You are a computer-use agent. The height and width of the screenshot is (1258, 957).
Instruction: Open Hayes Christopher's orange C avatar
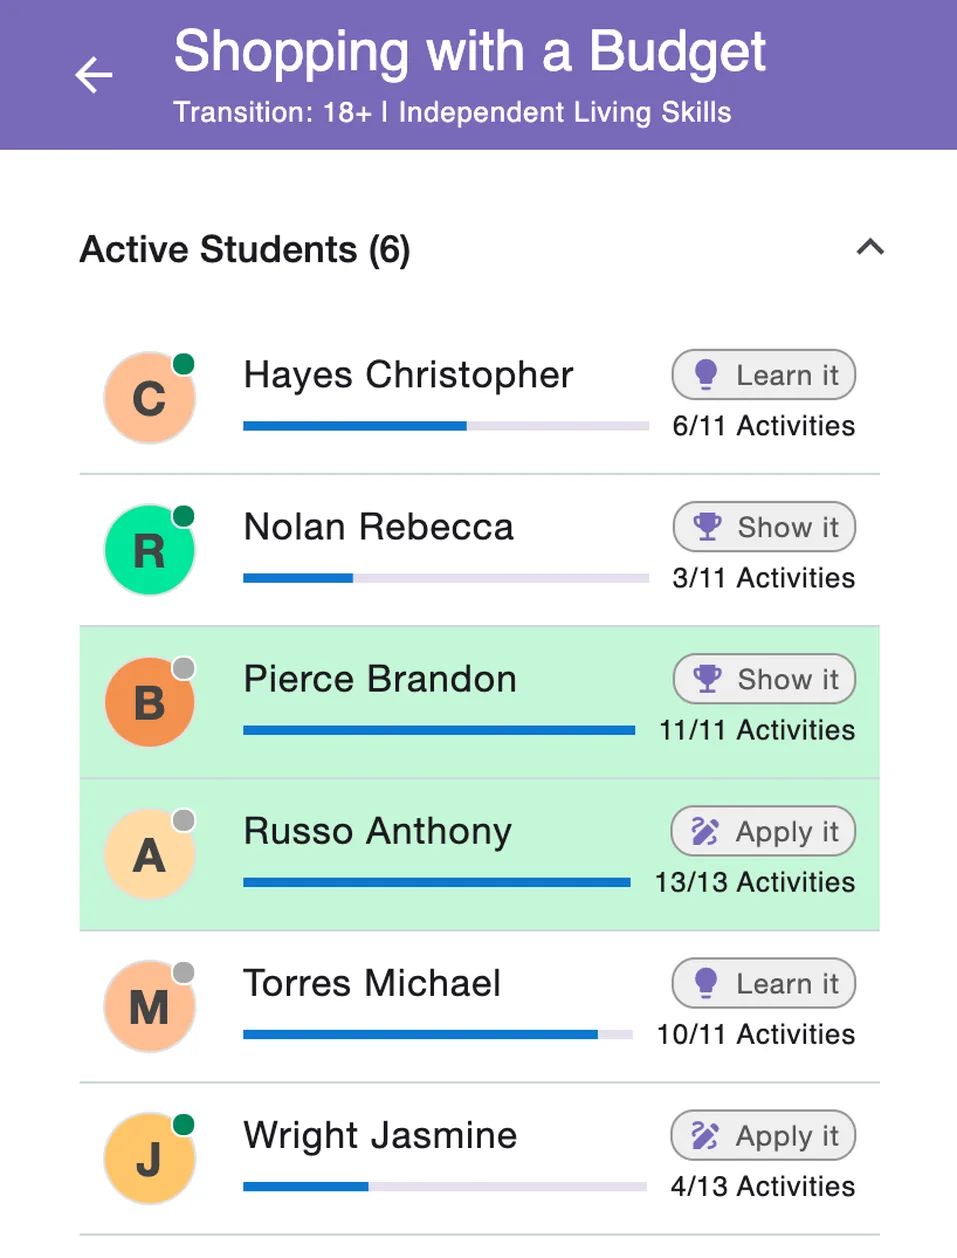click(x=150, y=398)
